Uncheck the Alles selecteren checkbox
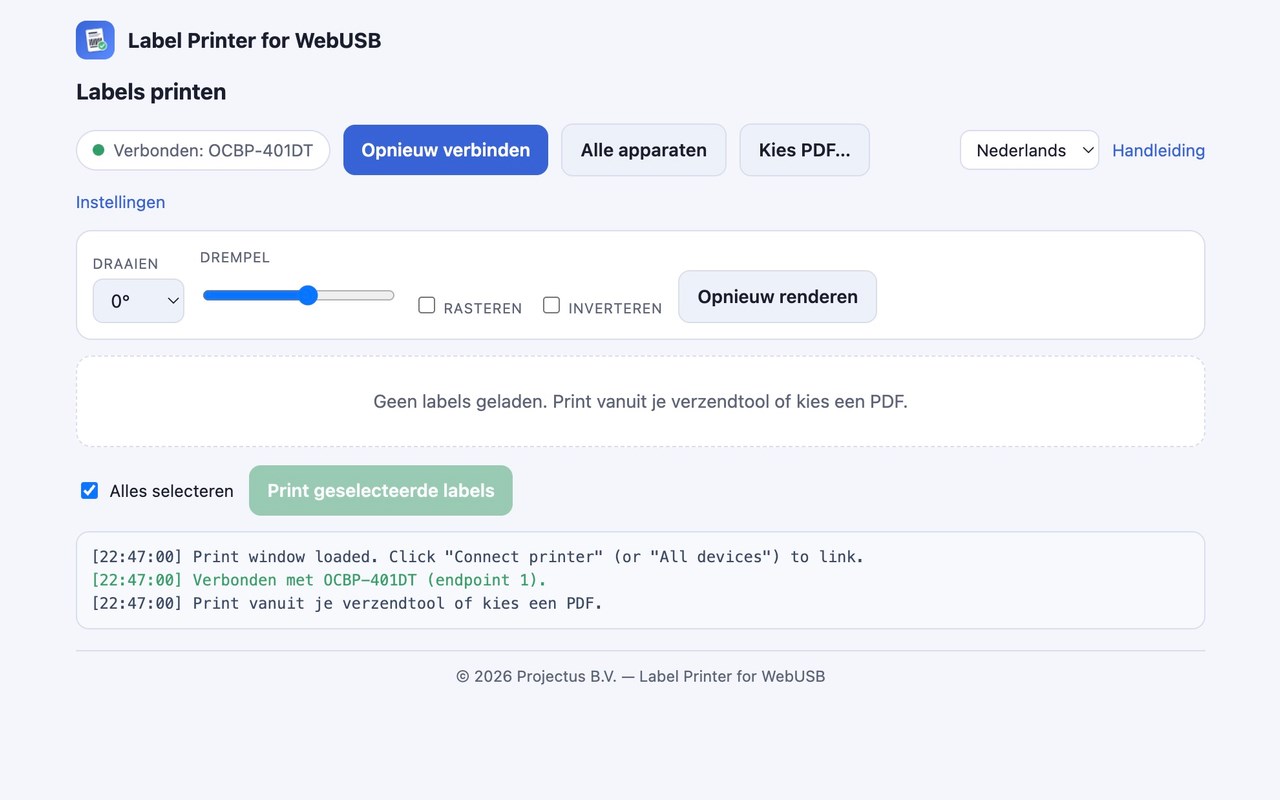The image size is (1280, 800). 90,491
